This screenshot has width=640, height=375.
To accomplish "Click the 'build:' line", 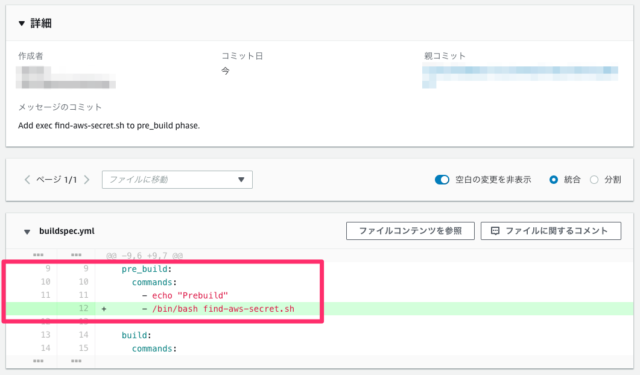I will tap(136, 335).
